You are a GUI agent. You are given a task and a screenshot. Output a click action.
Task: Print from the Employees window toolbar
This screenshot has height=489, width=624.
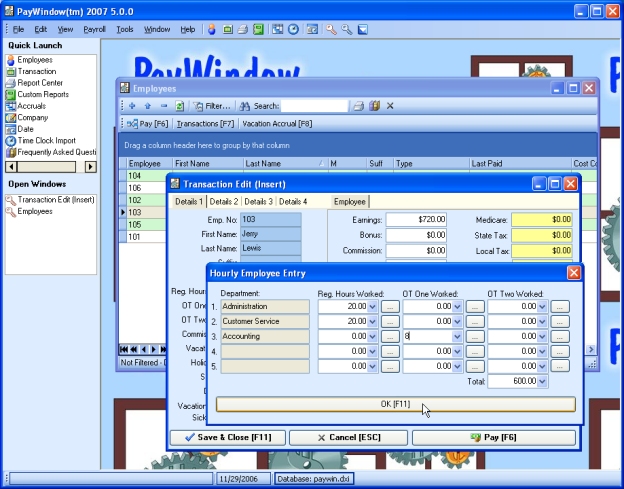pos(359,106)
